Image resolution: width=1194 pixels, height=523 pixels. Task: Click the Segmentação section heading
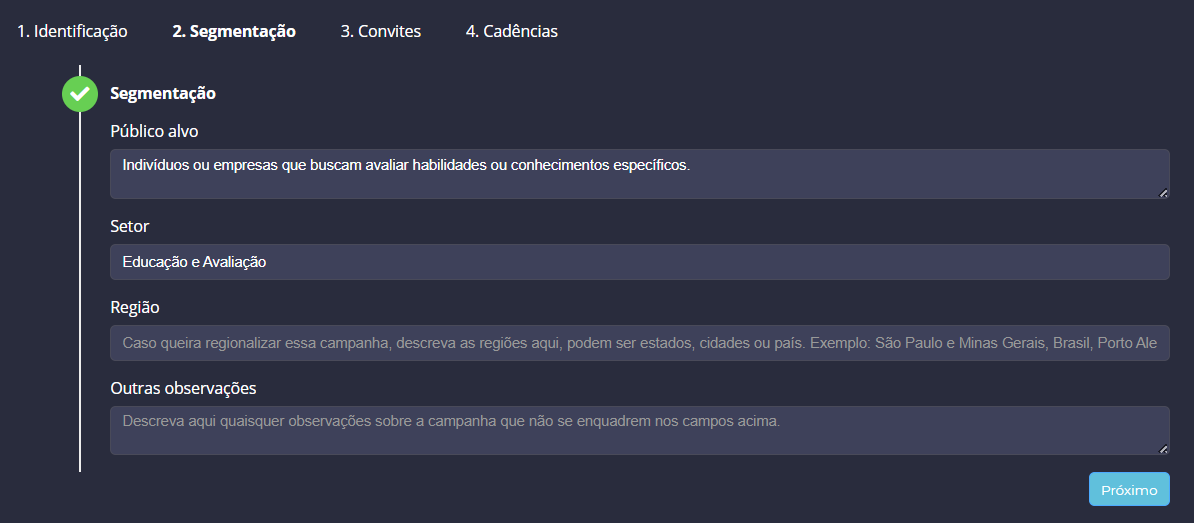click(x=163, y=94)
